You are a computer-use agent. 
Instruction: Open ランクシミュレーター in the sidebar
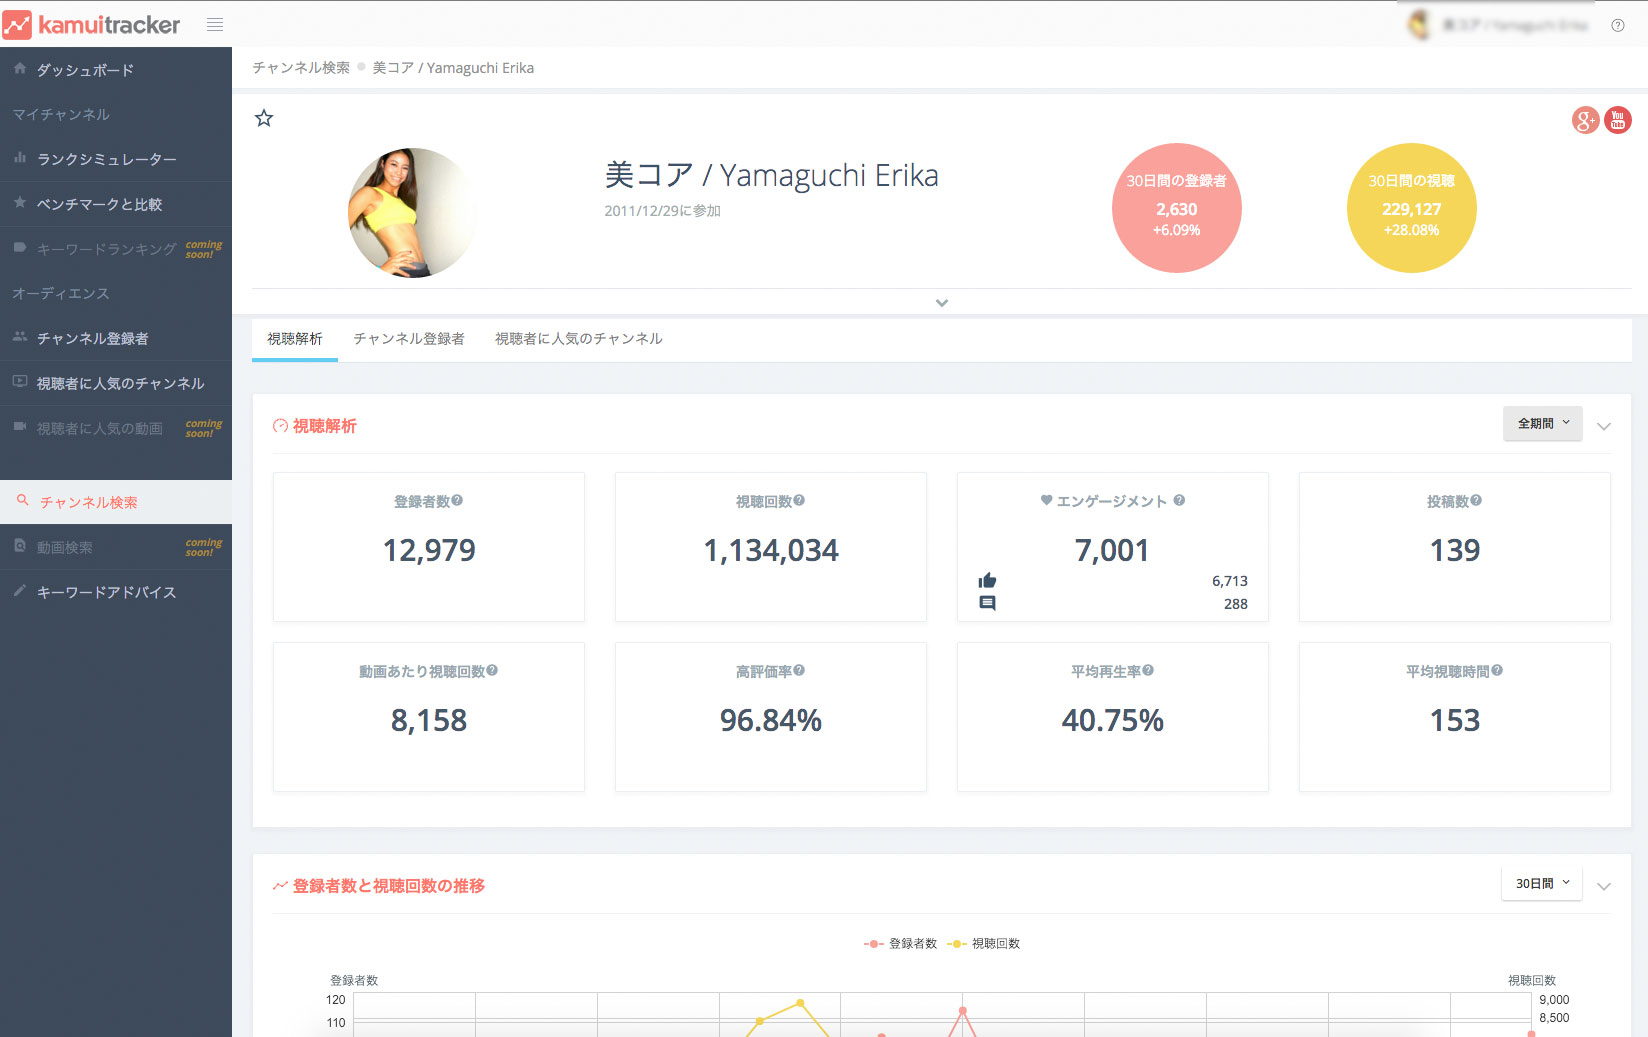116,159
